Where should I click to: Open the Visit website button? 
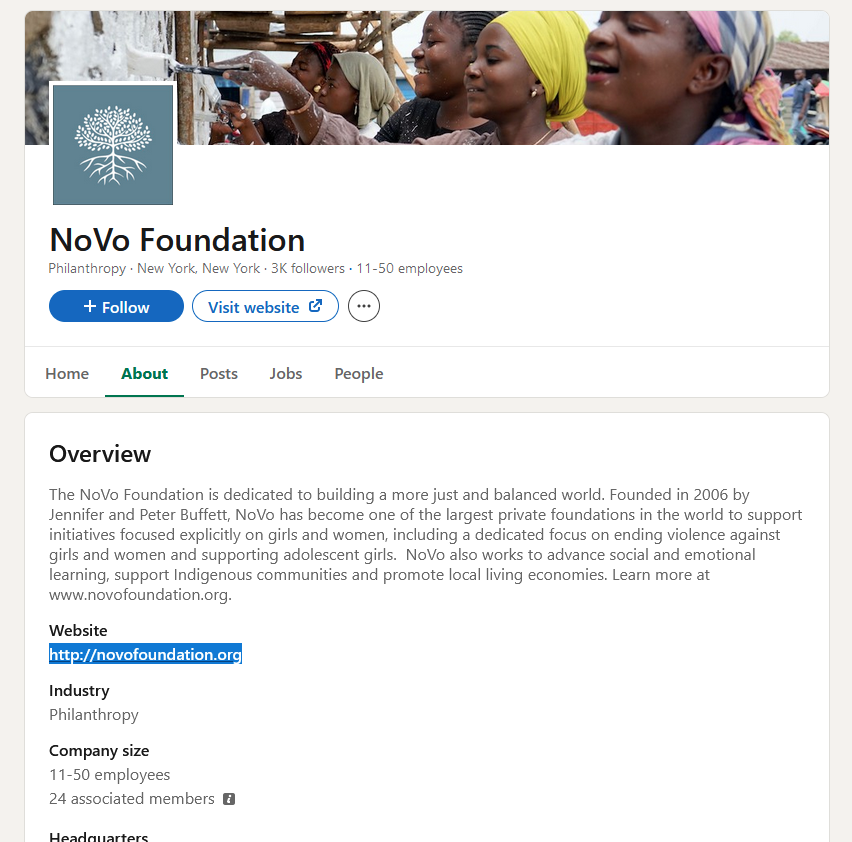[265, 306]
